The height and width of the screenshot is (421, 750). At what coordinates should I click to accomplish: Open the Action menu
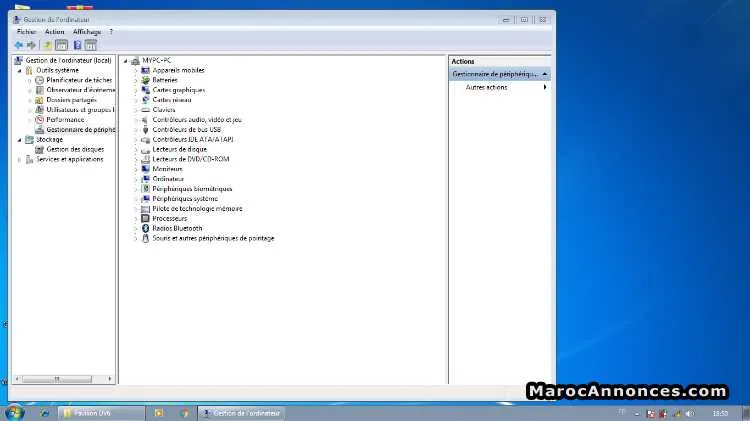click(55, 32)
